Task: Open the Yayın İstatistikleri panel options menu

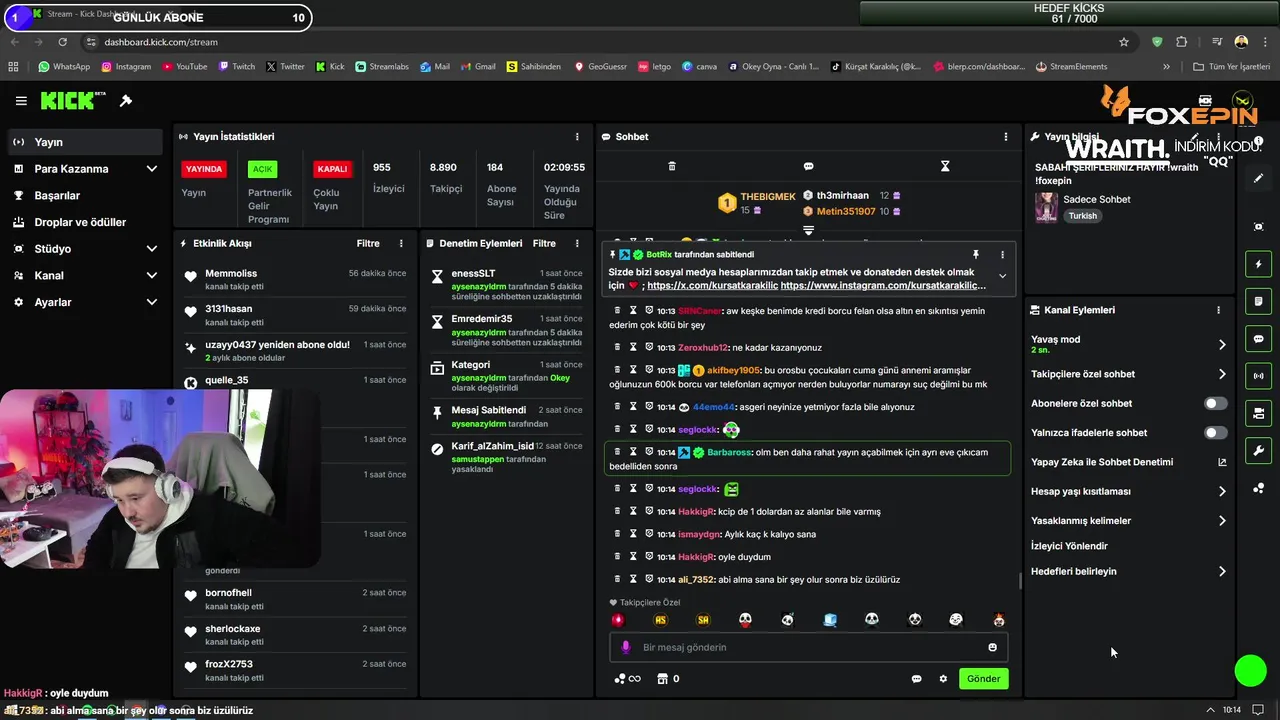Action: 577,137
